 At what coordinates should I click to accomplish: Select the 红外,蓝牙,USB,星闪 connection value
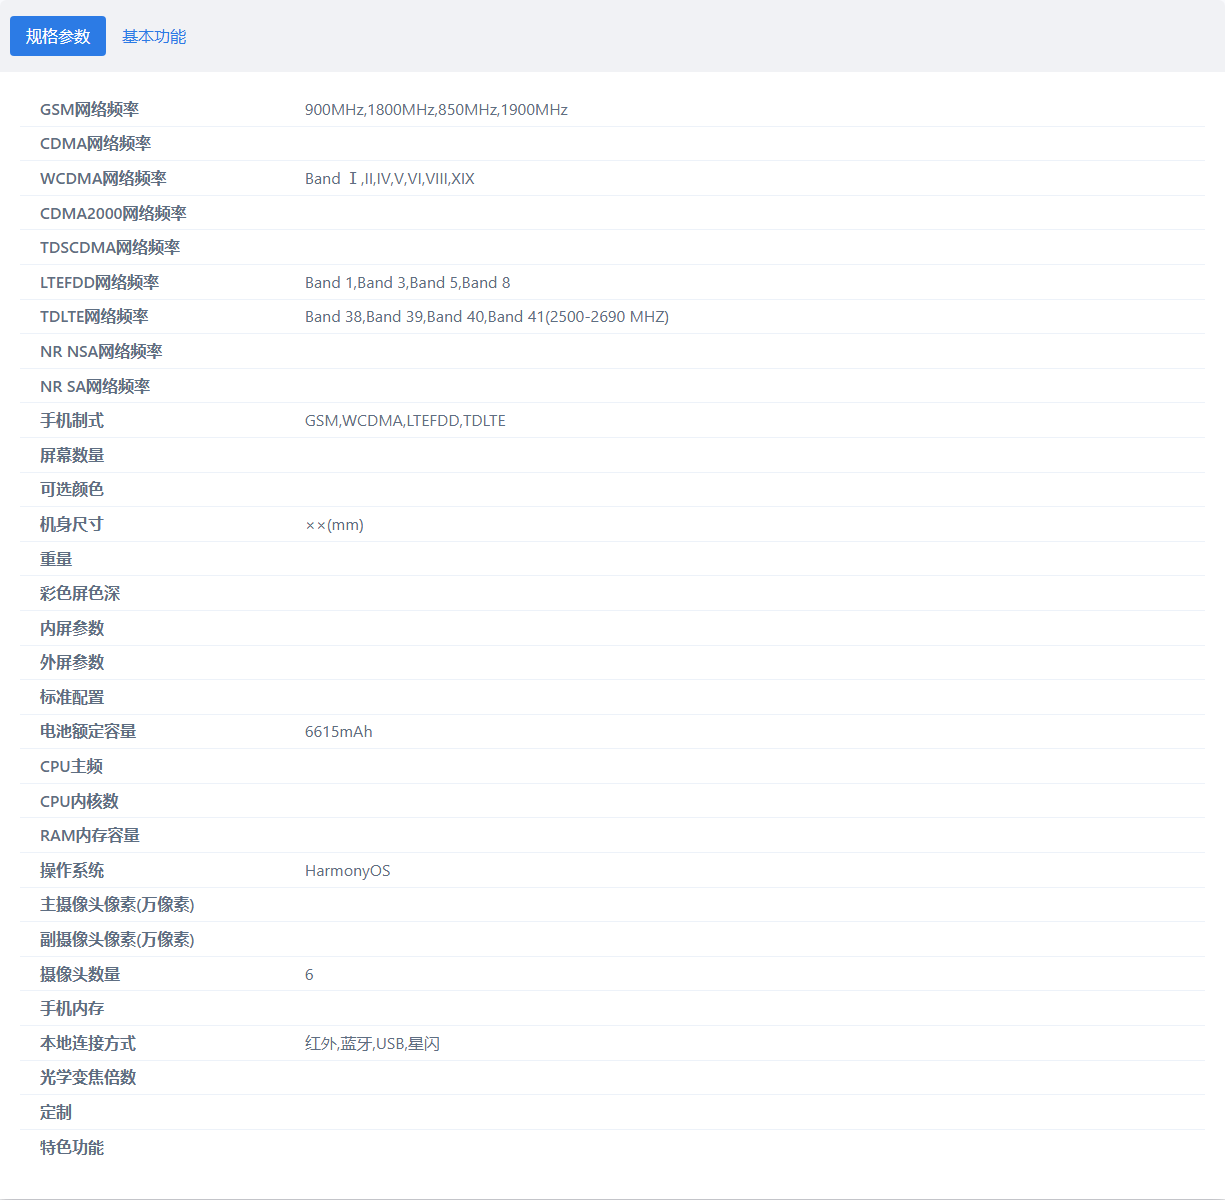tap(373, 1043)
